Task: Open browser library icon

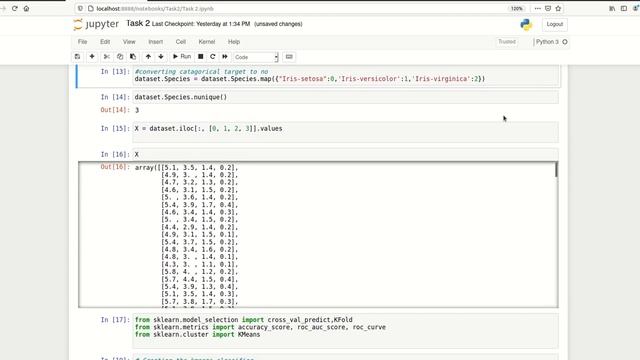Action: (612, 8)
